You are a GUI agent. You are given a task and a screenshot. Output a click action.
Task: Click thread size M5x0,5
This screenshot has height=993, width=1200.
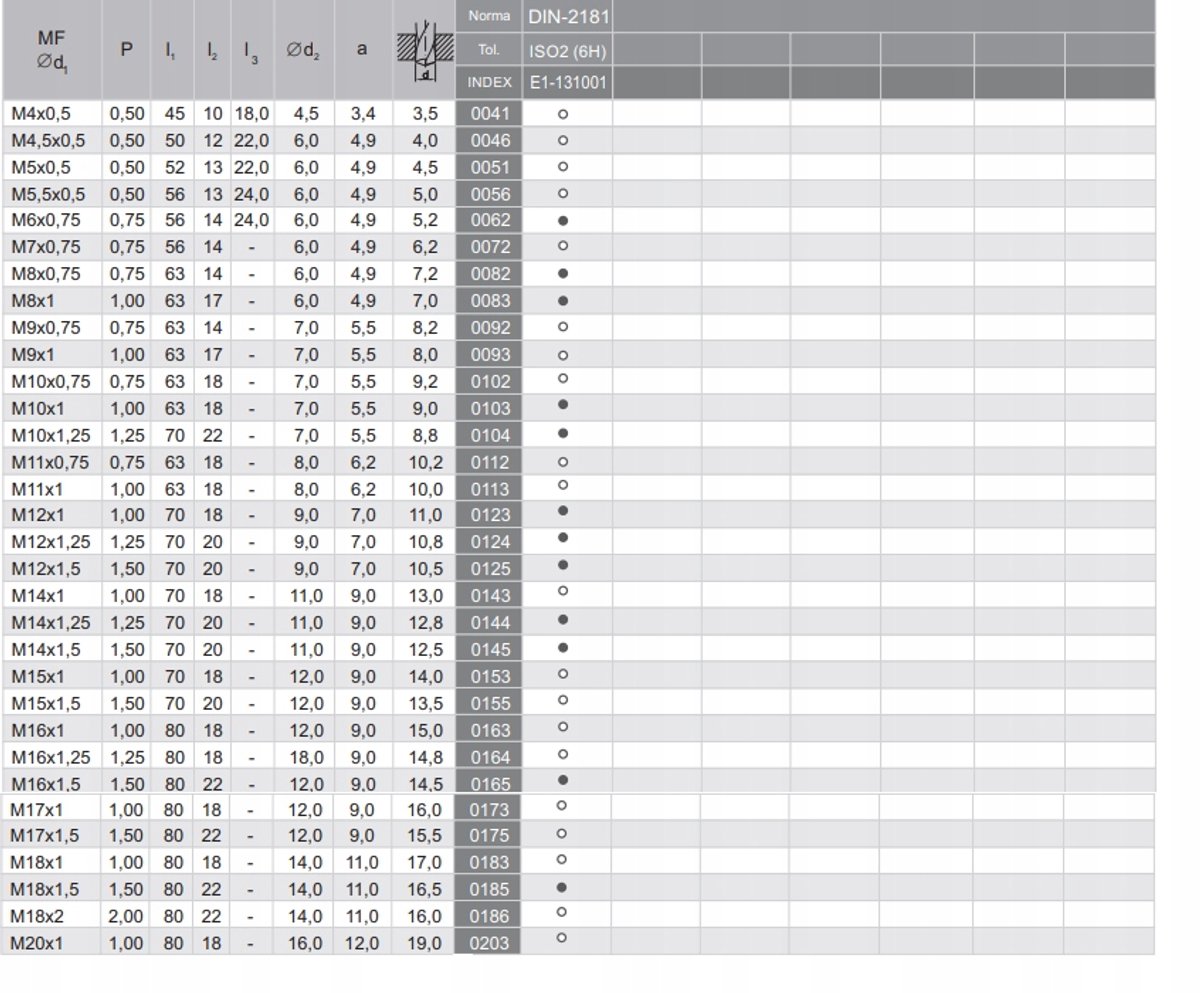click(x=41, y=168)
